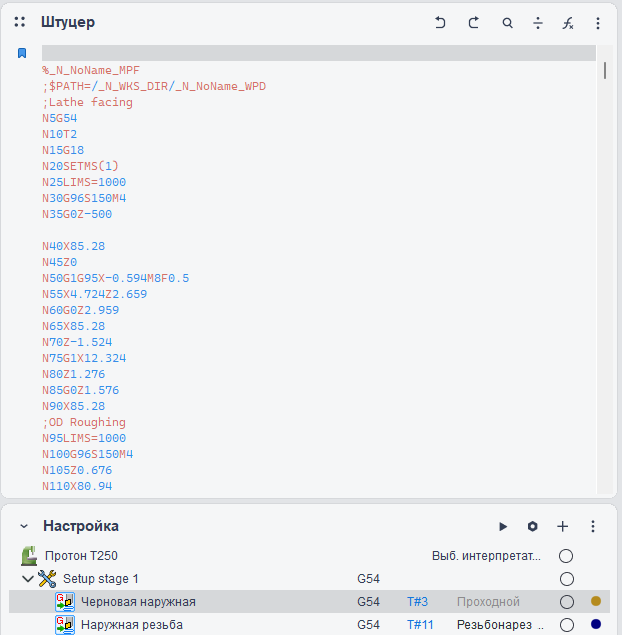
Task: Click the T#11 tool link
Action: [418, 625]
